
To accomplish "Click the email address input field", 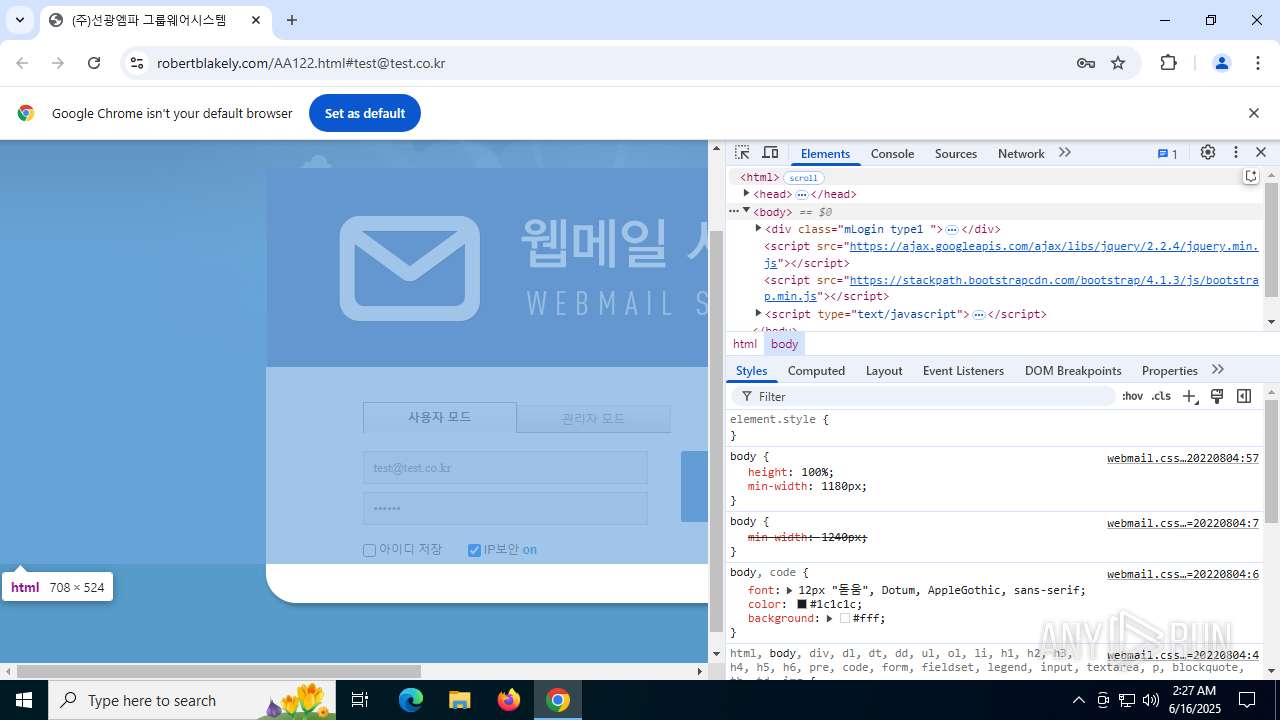I will pos(505,468).
